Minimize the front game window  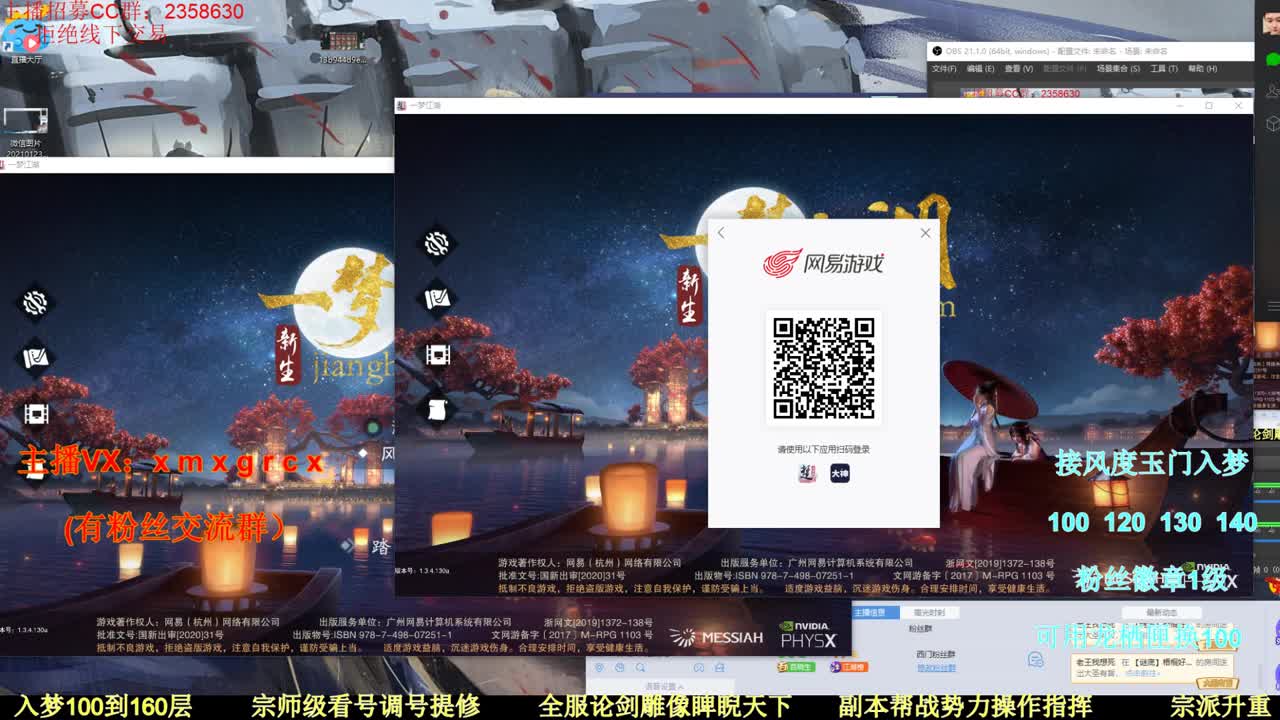pyautogui.click(x=1180, y=105)
